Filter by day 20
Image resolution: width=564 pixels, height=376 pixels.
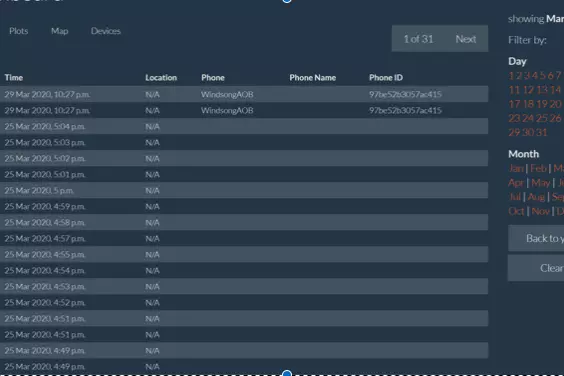tap(555, 104)
